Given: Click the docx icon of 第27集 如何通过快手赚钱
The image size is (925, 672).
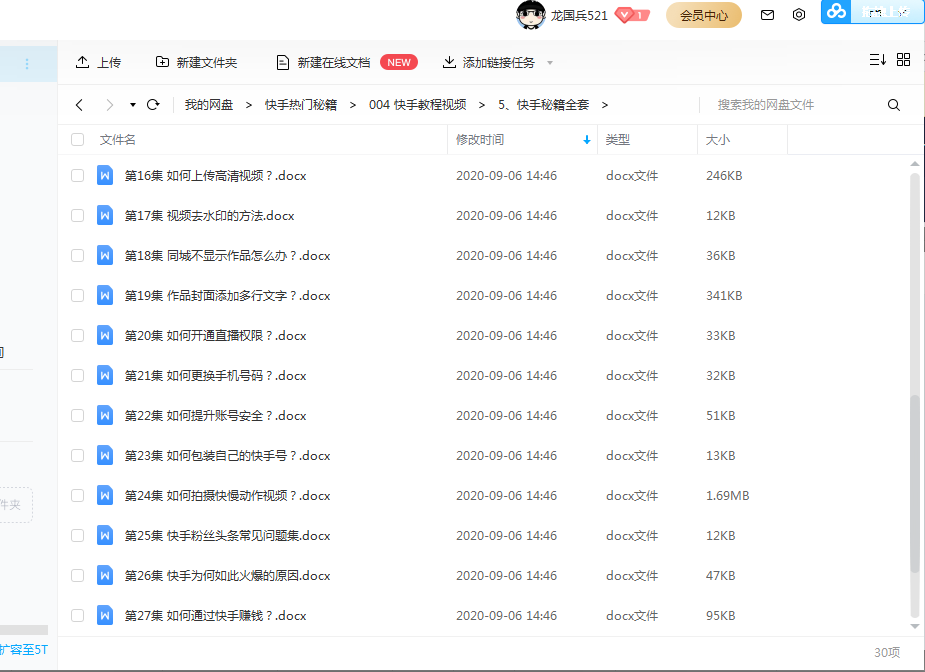Looking at the screenshot, I should (x=105, y=615).
